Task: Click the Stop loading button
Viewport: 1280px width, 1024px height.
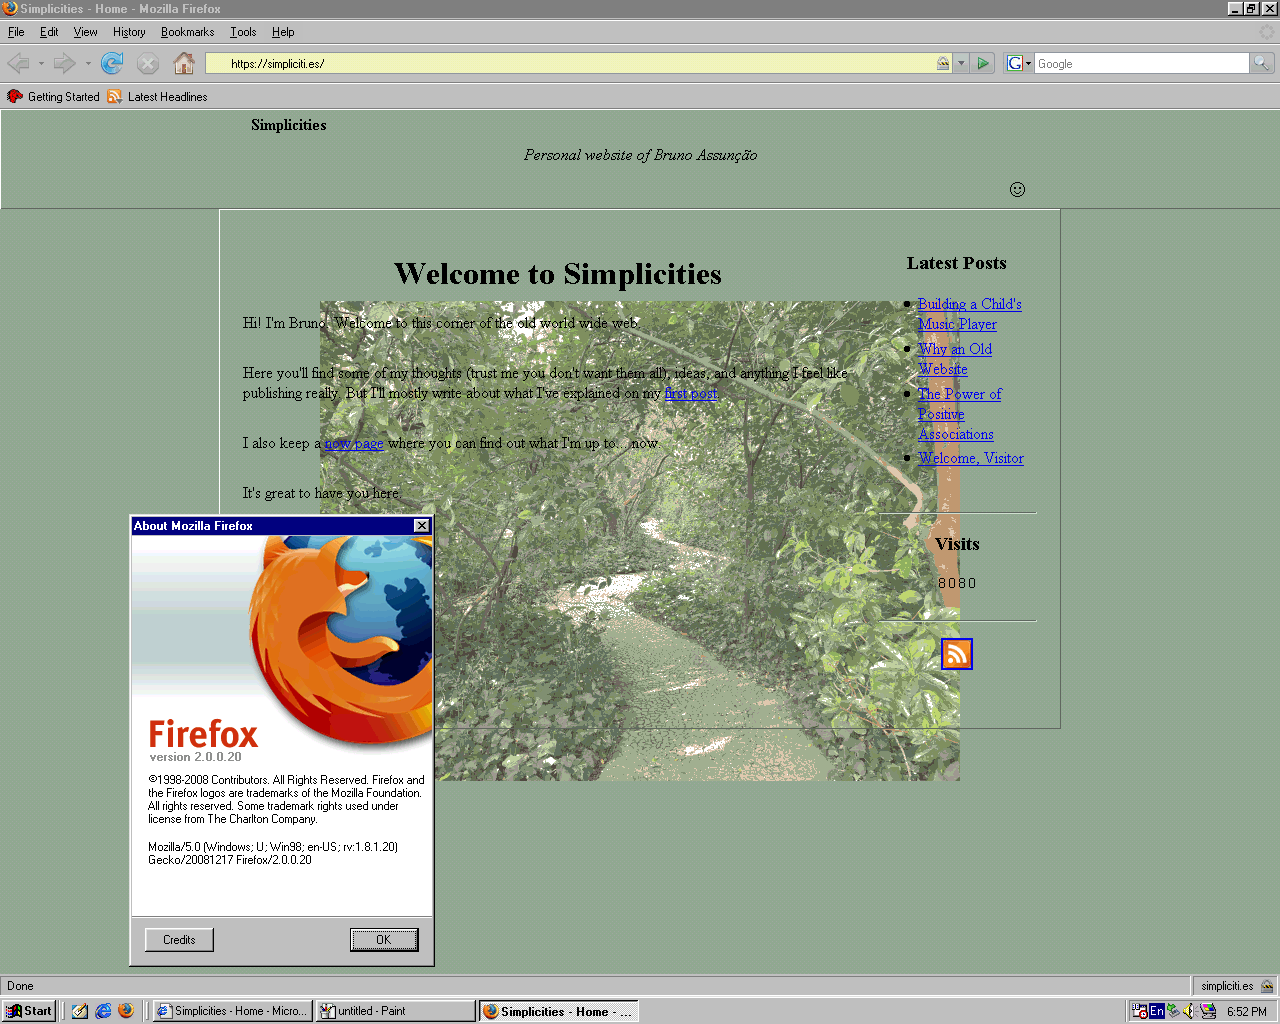Action: click(148, 64)
